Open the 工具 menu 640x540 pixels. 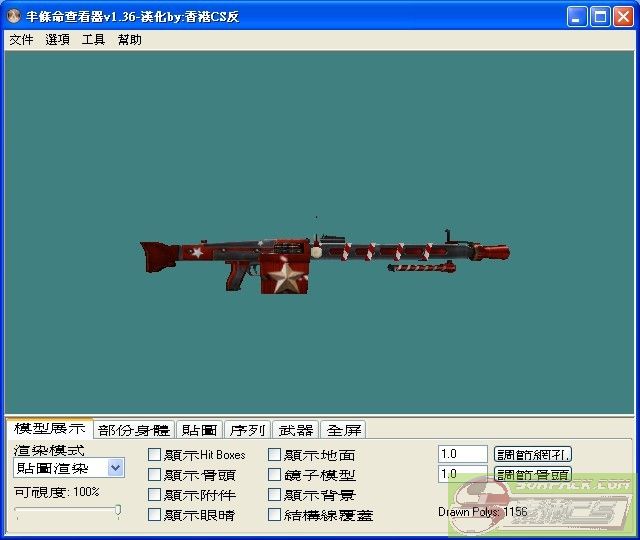click(93, 40)
